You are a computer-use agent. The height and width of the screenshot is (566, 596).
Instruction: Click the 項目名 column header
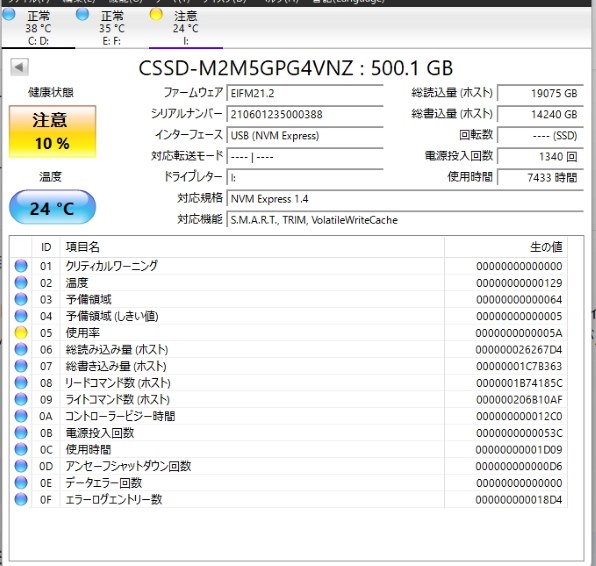[252, 247]
